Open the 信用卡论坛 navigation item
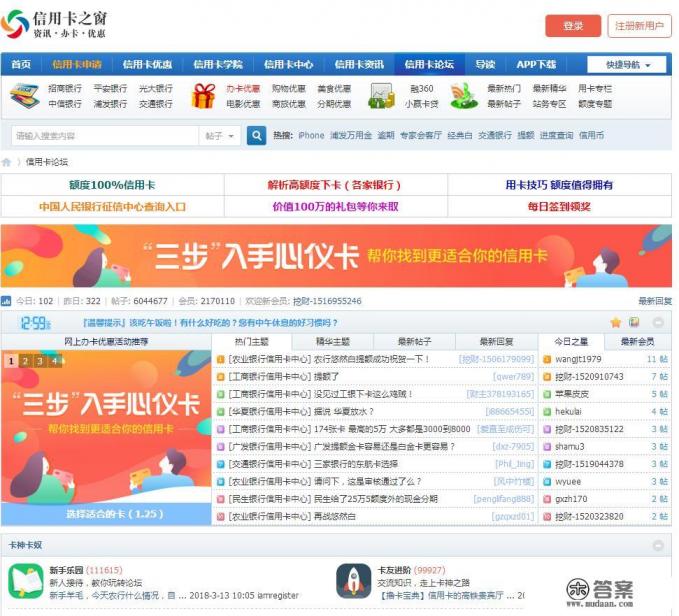Image resolution: width=679 pixels, height=616 pixels. click(429, 65)
